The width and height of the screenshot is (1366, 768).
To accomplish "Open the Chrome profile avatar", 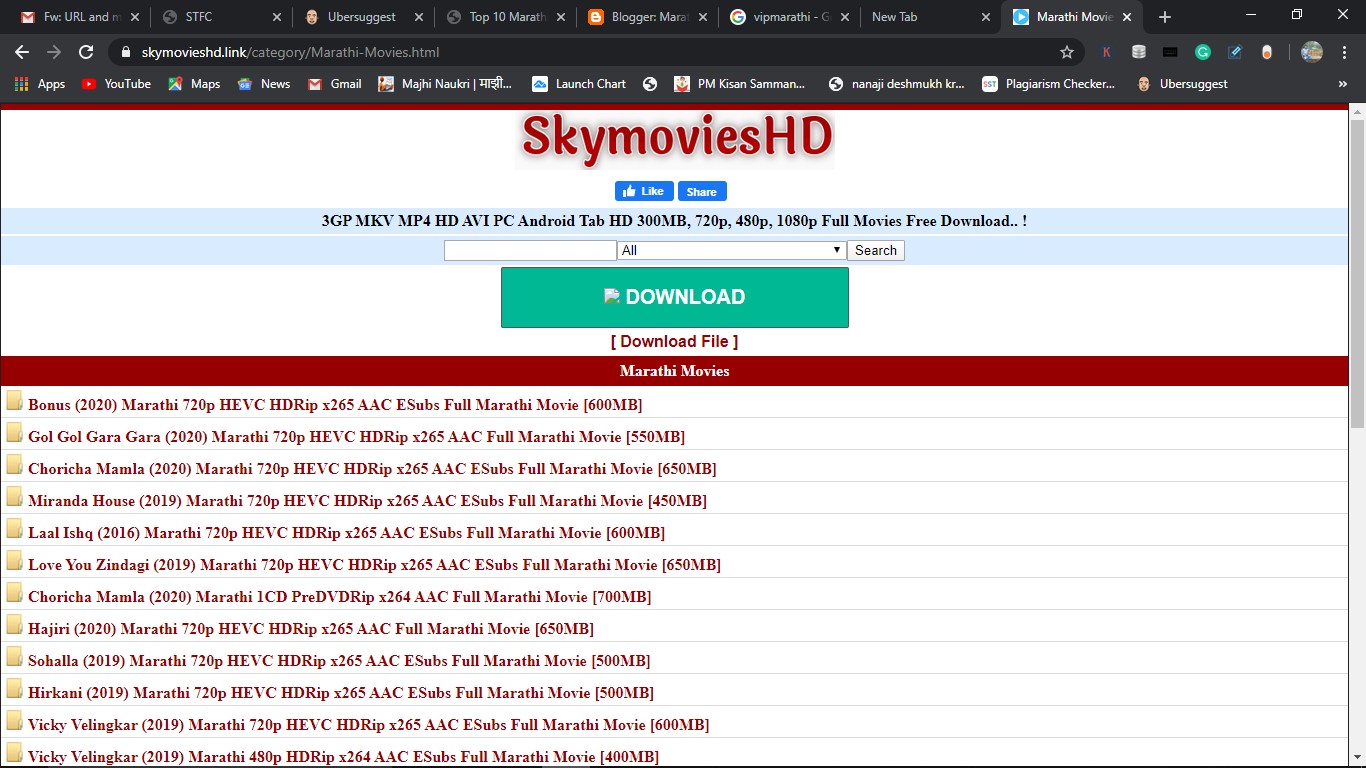I will pos(1312,52).
